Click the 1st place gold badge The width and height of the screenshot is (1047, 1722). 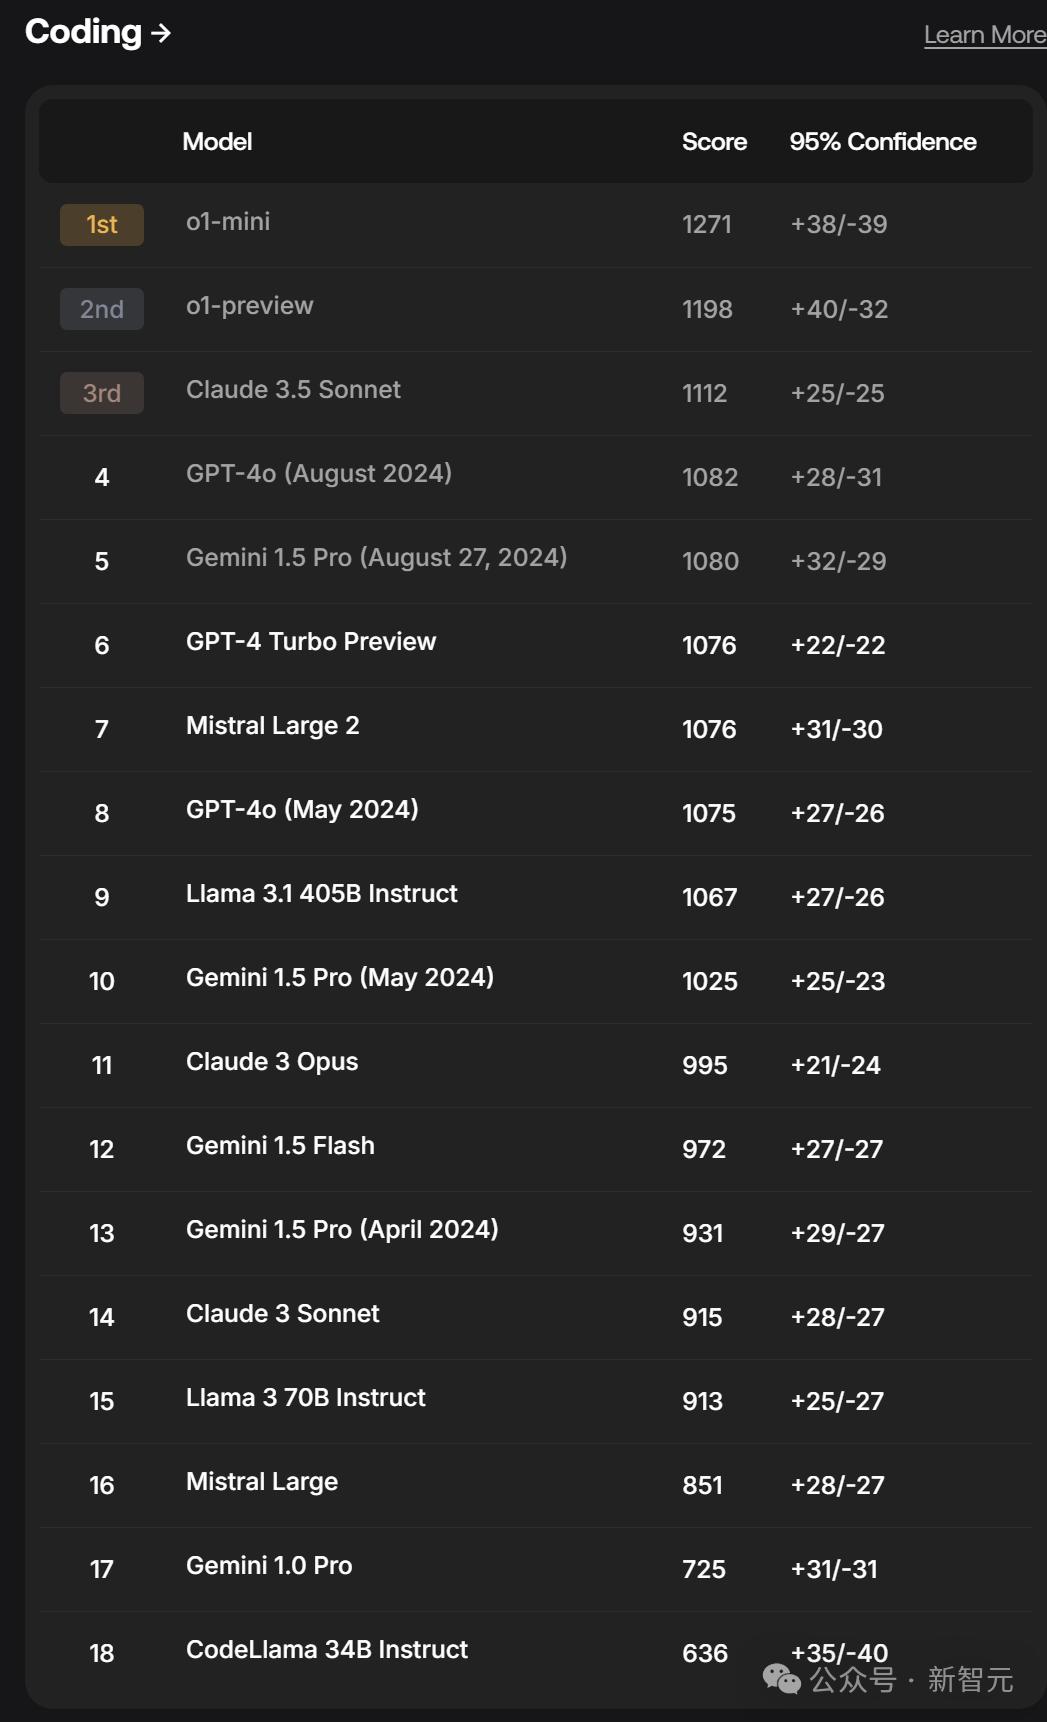click(102, 225)
